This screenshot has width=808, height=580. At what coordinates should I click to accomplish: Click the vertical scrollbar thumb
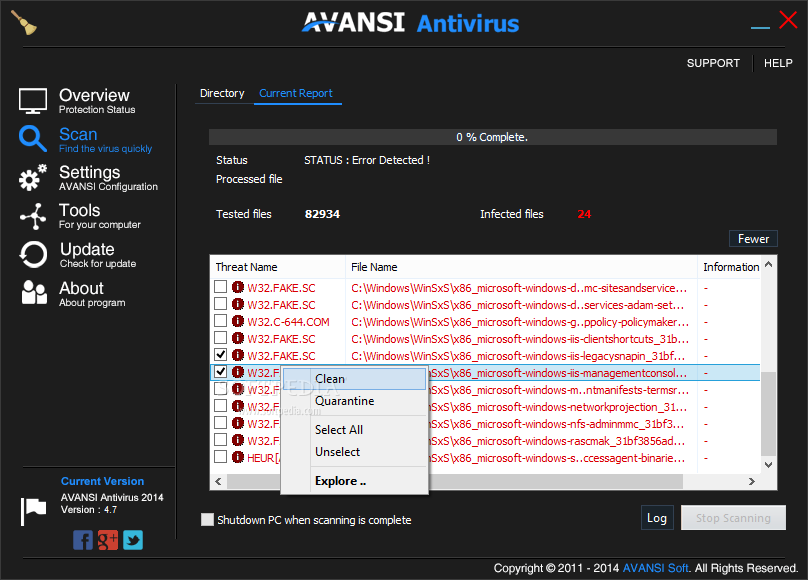pyautogui.click(x=768, y=414)
